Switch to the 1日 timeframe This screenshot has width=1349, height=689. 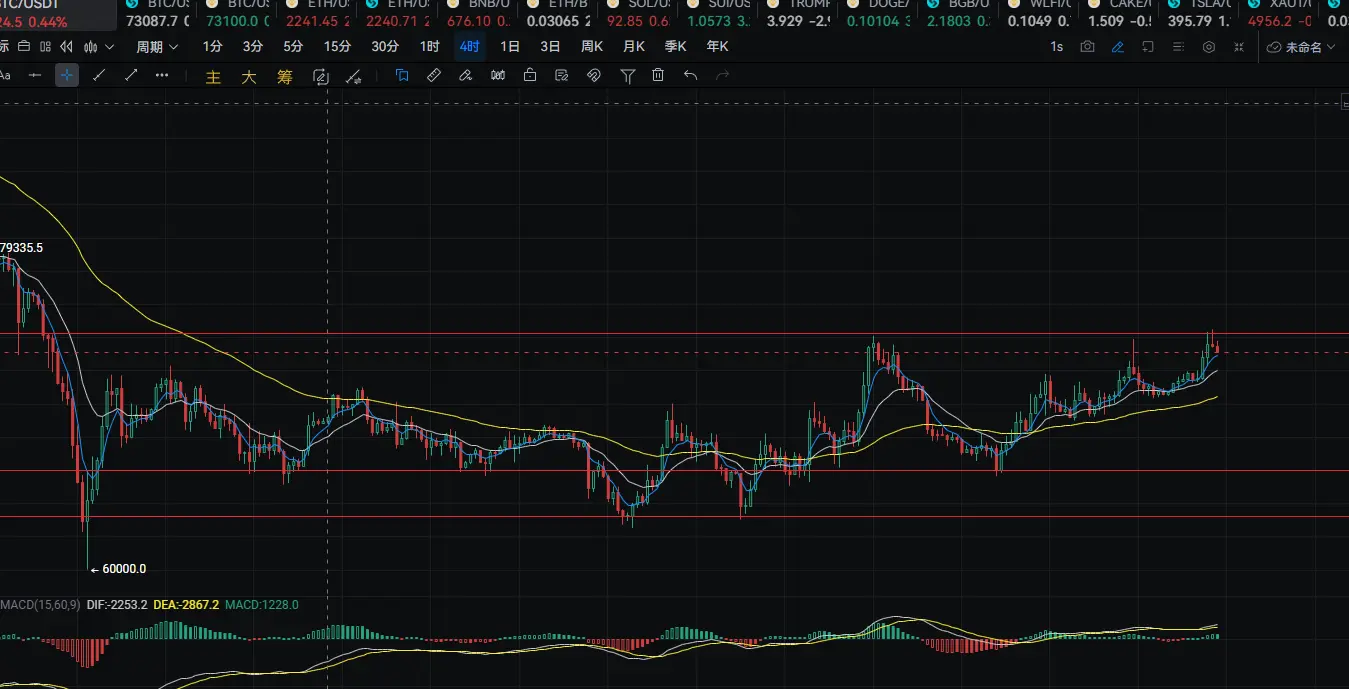[510, 47]
